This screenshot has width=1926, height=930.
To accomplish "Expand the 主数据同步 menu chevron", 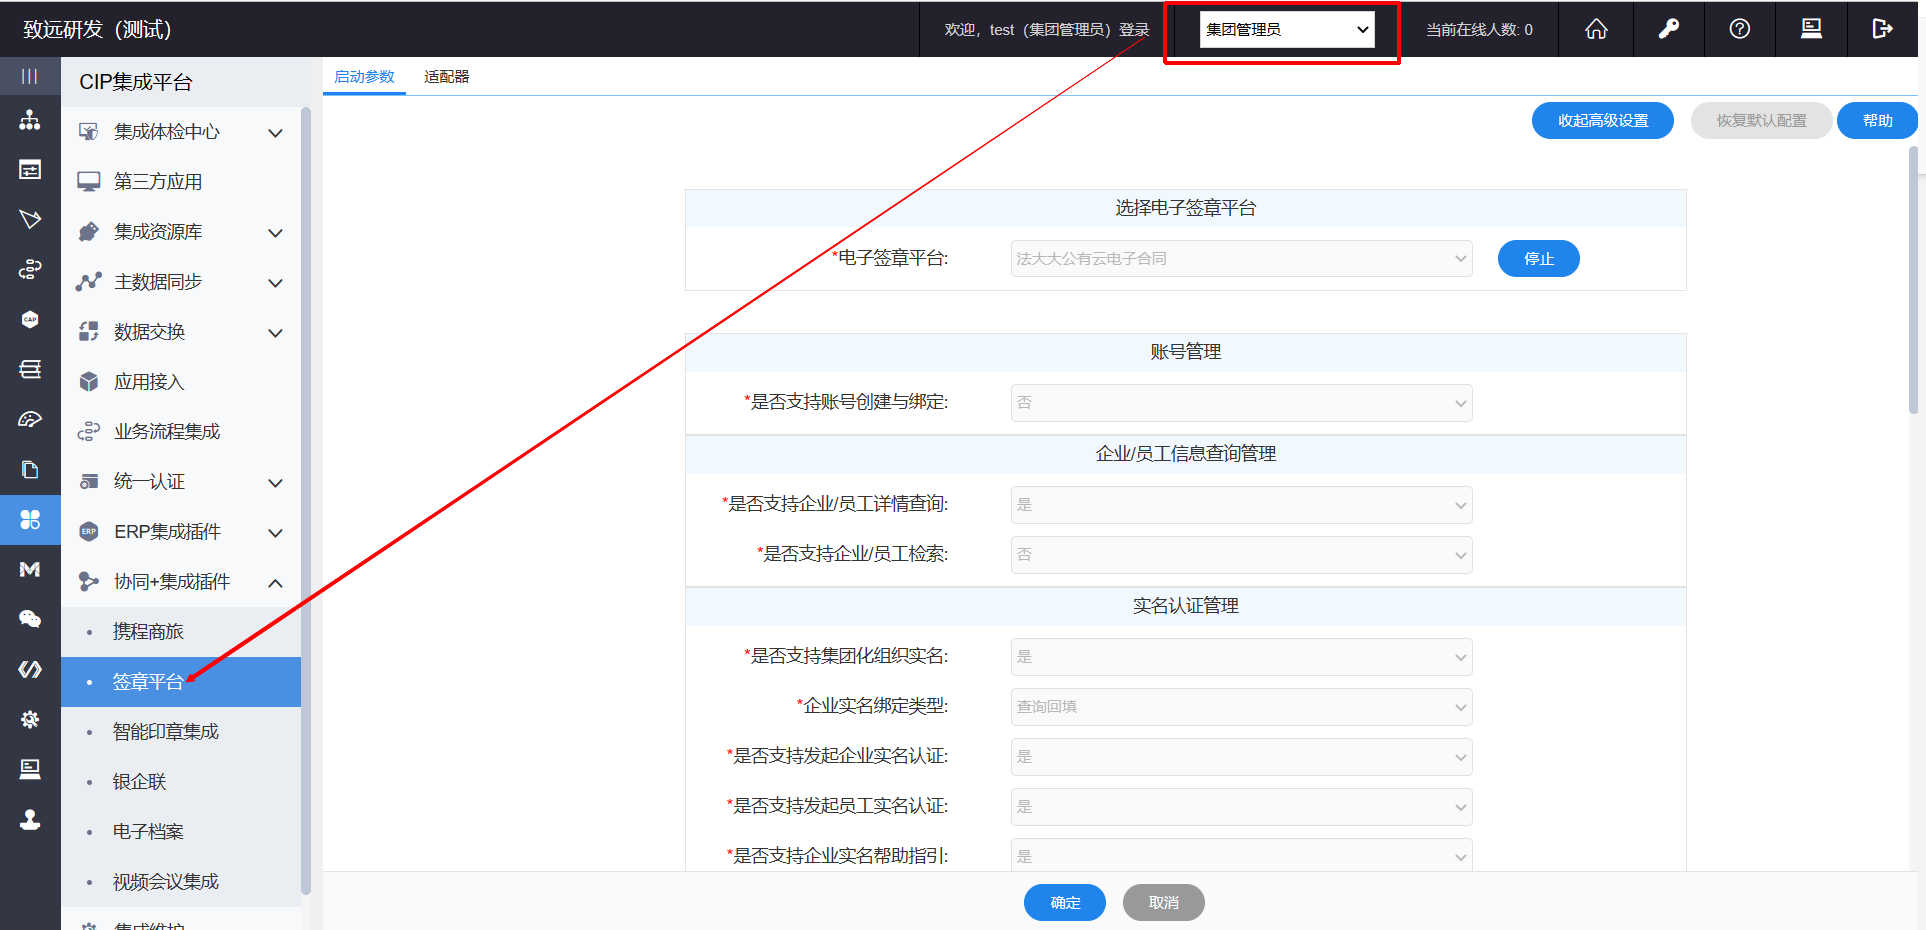I will tap(275, 283).
